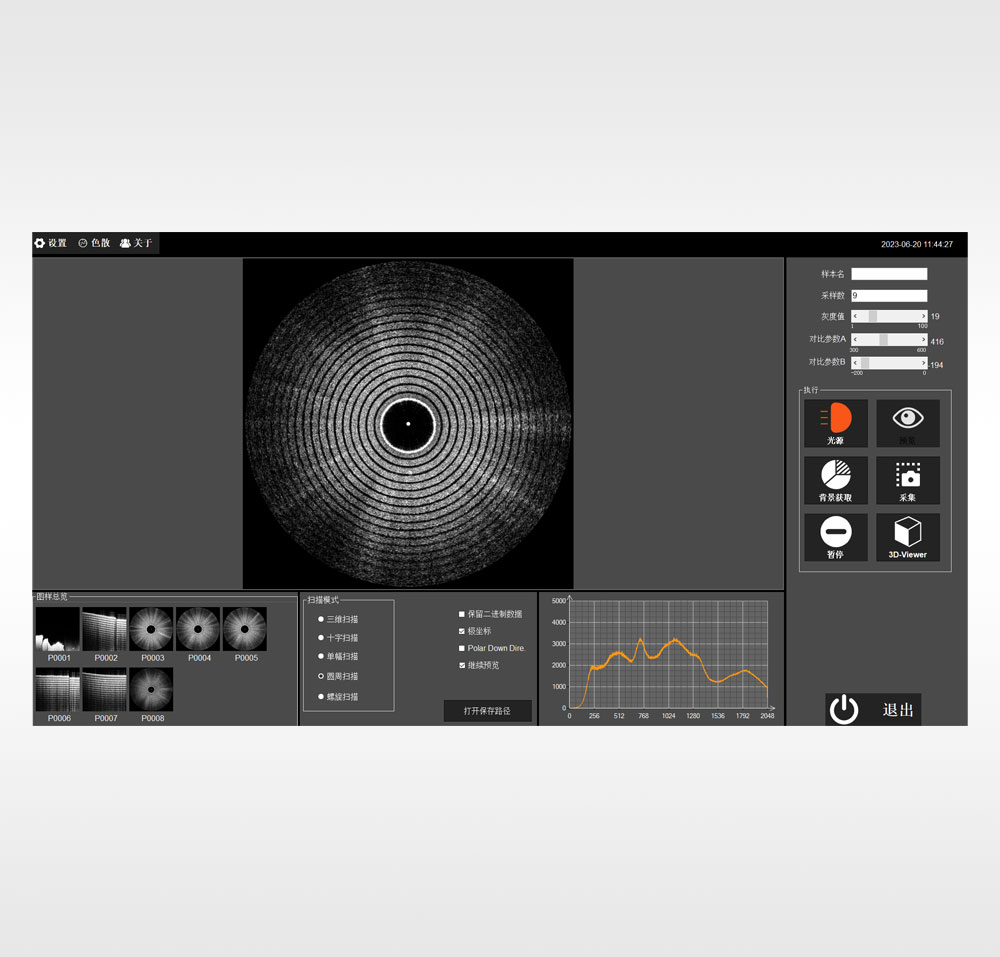Image resolution: width=1000 pixels, height=957 pixels.
Task: Select the P0003 thumbnail
Action: pos(152,629)
